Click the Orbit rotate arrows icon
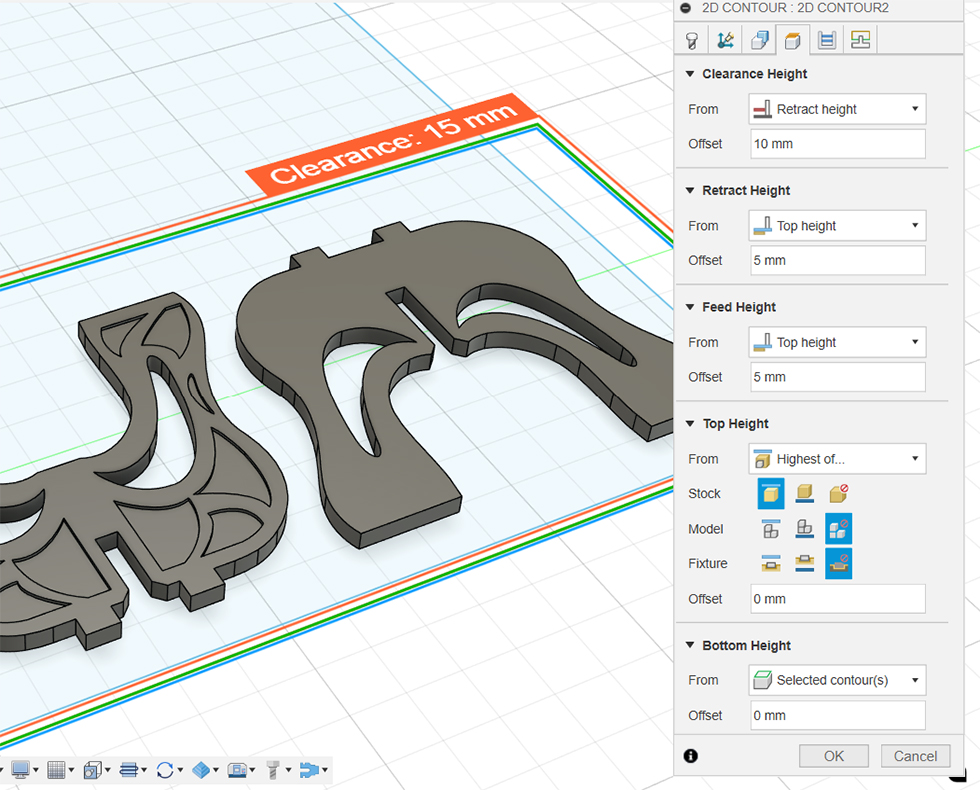This screenshot has width=980, height=790. click(165, 769)
